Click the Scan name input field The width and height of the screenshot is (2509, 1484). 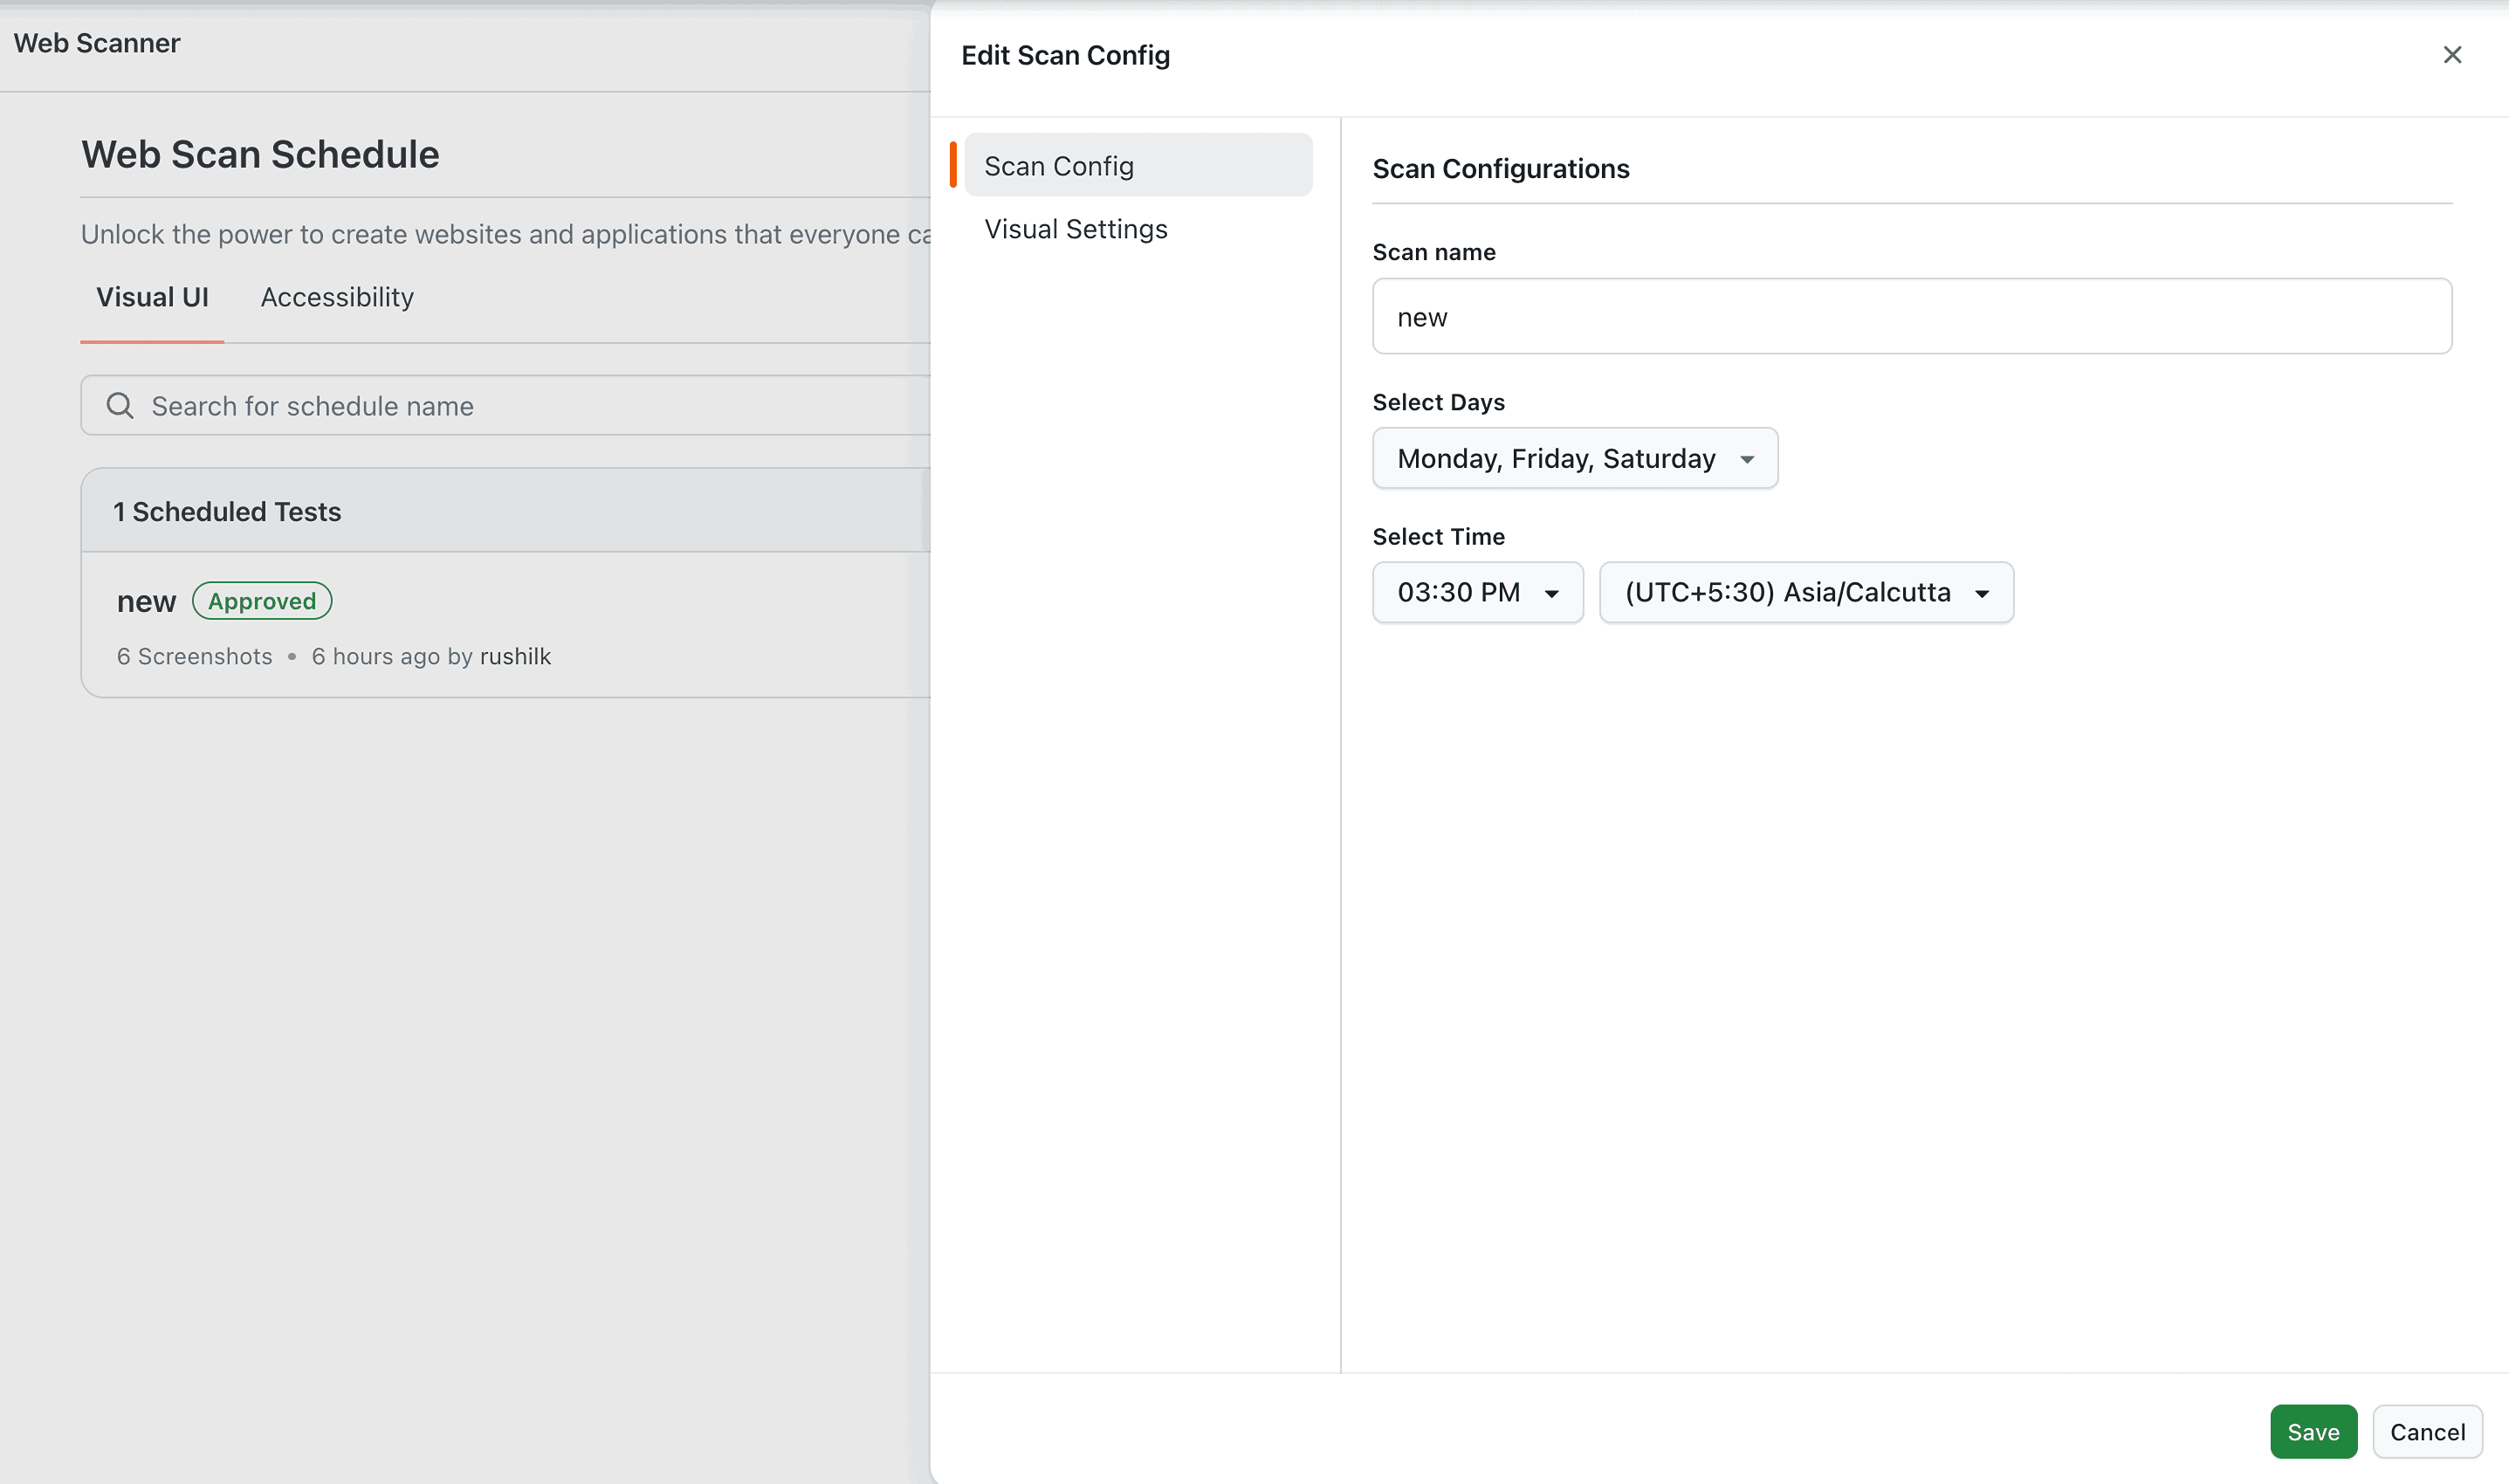pyautogui.click(x=1910, y=316)
